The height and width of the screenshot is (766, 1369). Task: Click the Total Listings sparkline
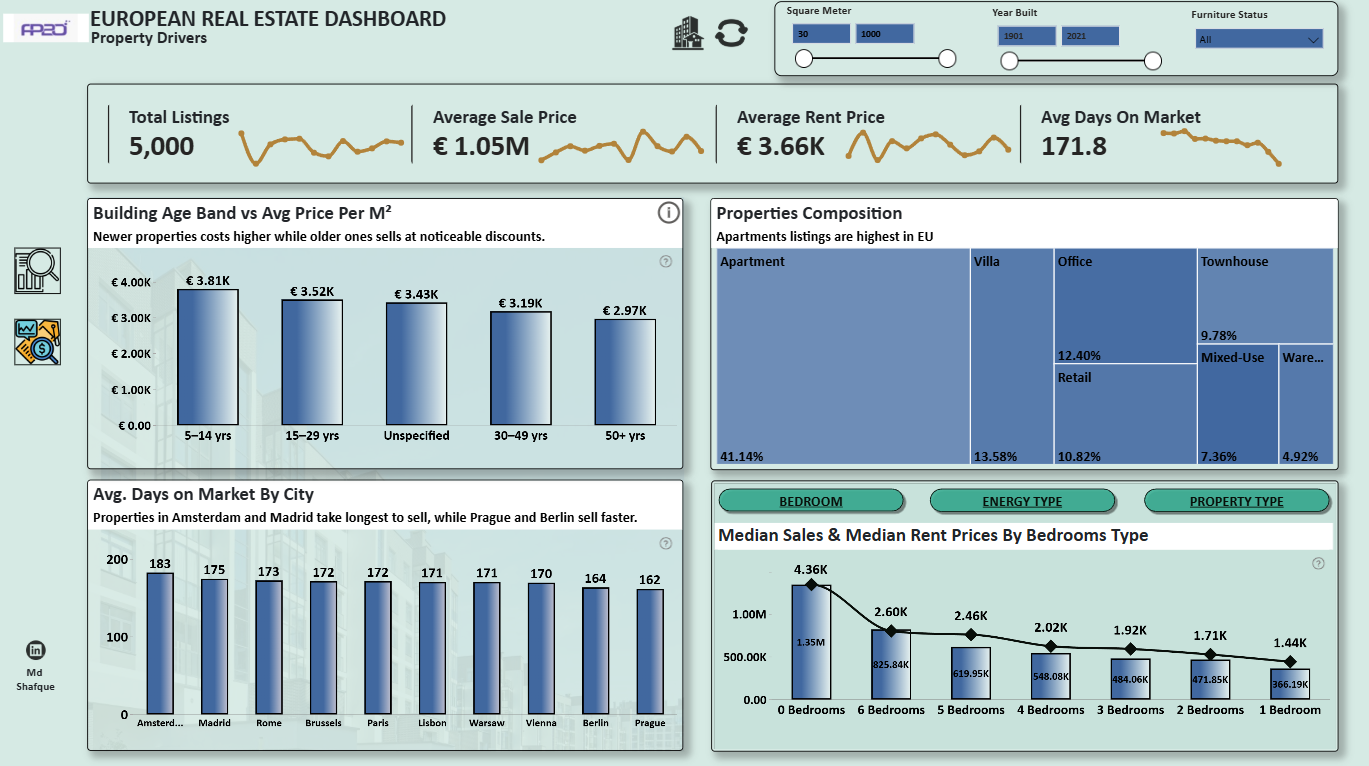(x=322, y=148)
